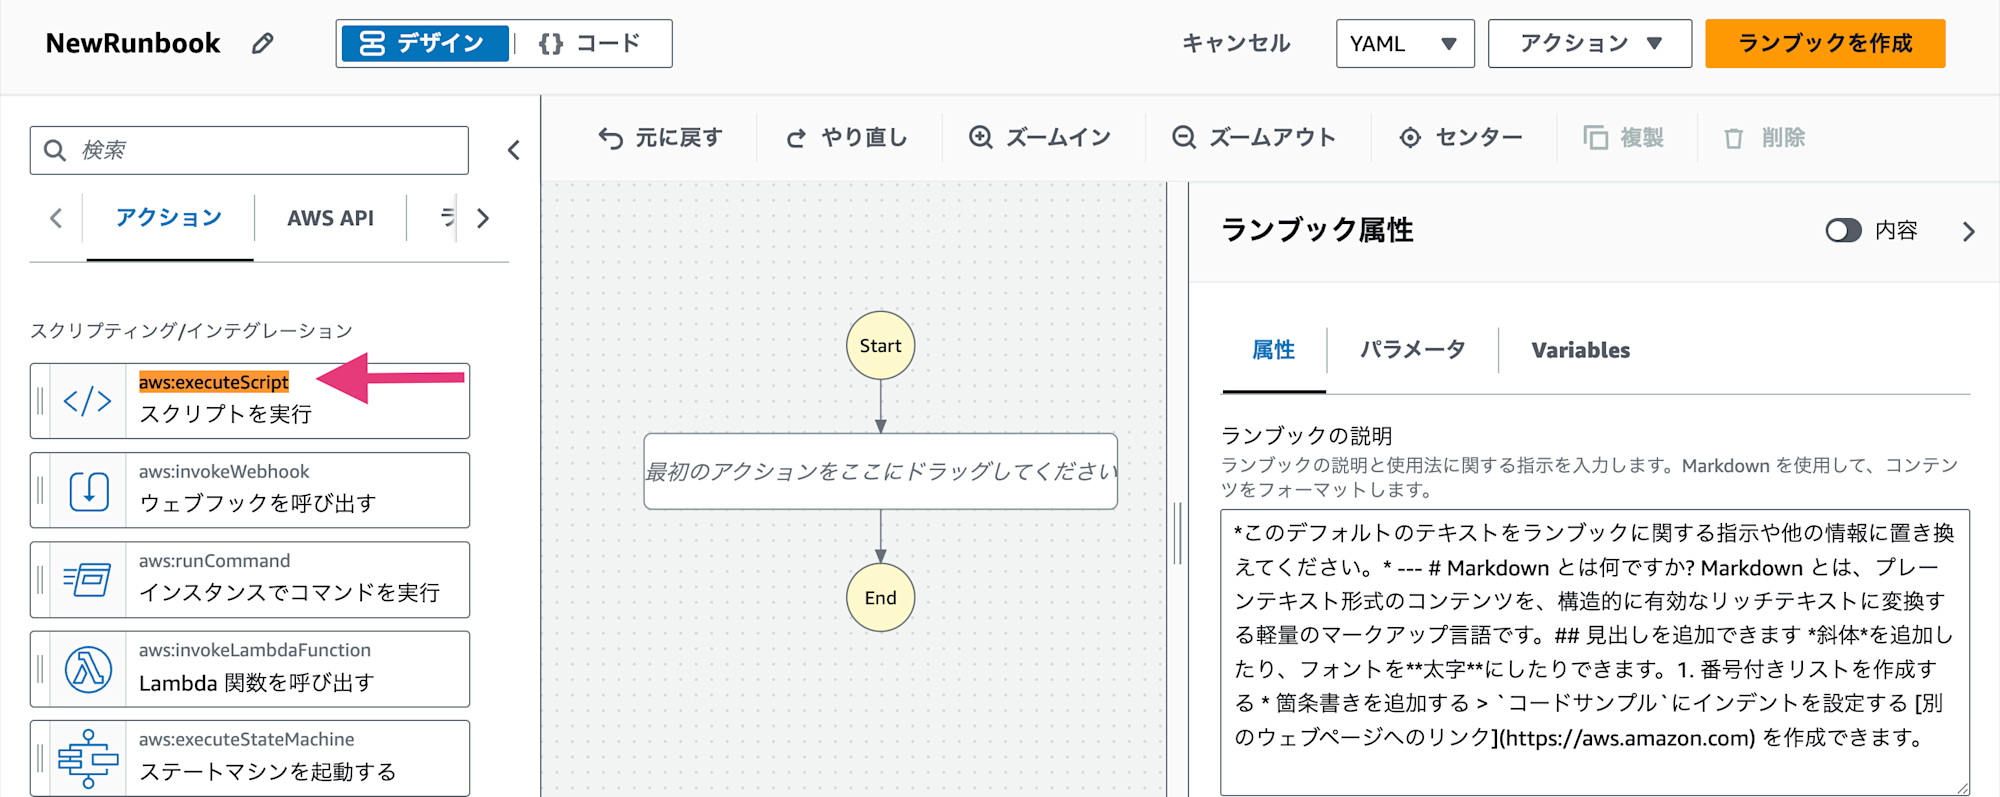Select the スクリプトを実行 action label
The width and height of the screenshot is (2000, 797).
point(226,414)
